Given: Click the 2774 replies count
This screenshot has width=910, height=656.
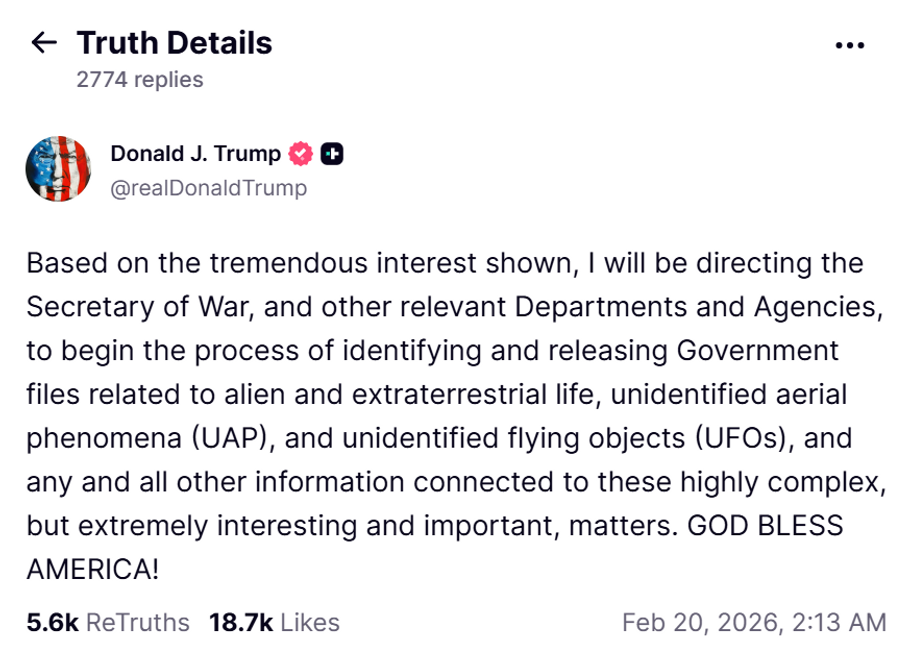Looking at the screenshot, I should [140, 80].
